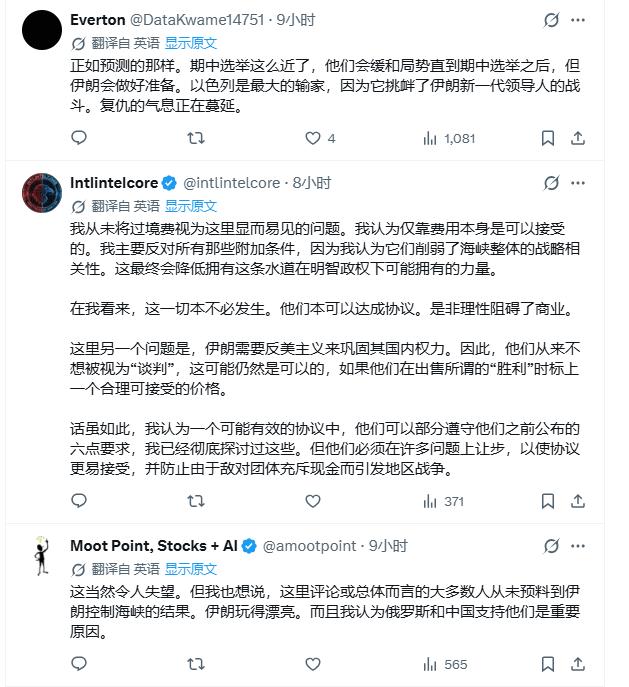View analytics showing 565 views

point(445,665)
